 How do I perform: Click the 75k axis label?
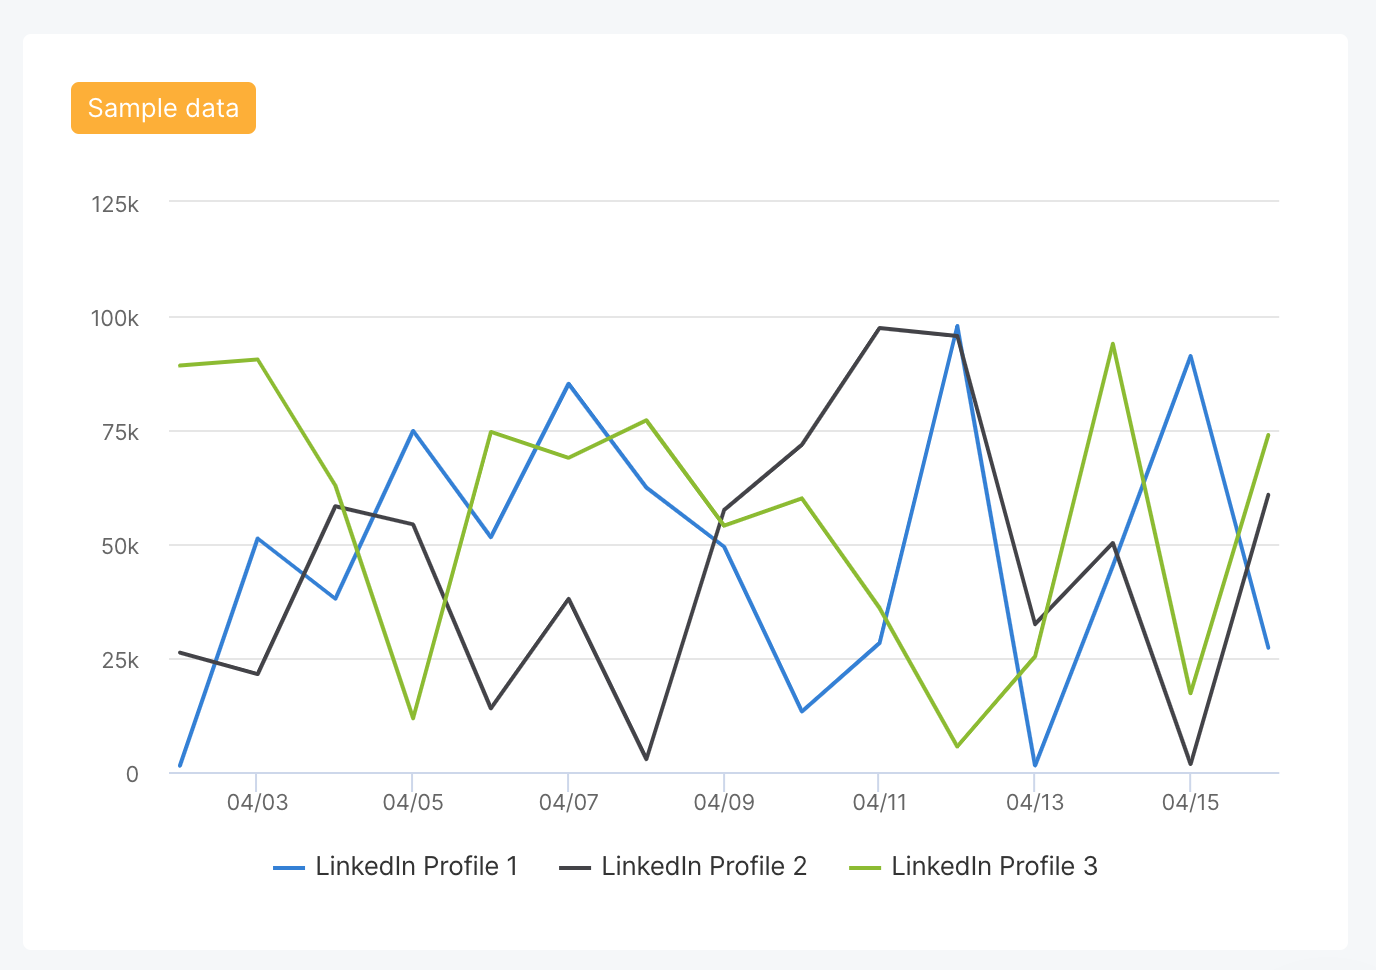pyautogui.click(x=122, y=431)
